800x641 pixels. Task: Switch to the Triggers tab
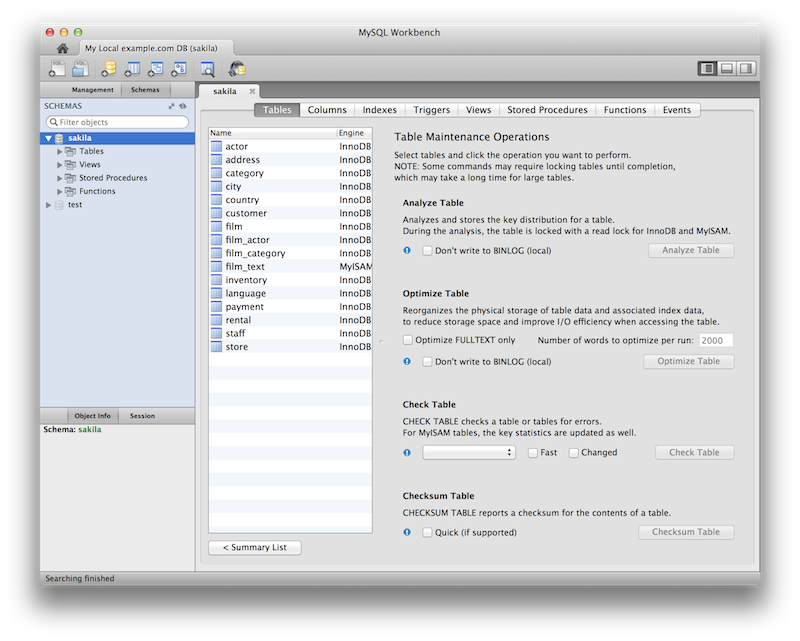(x=432, y=110)
